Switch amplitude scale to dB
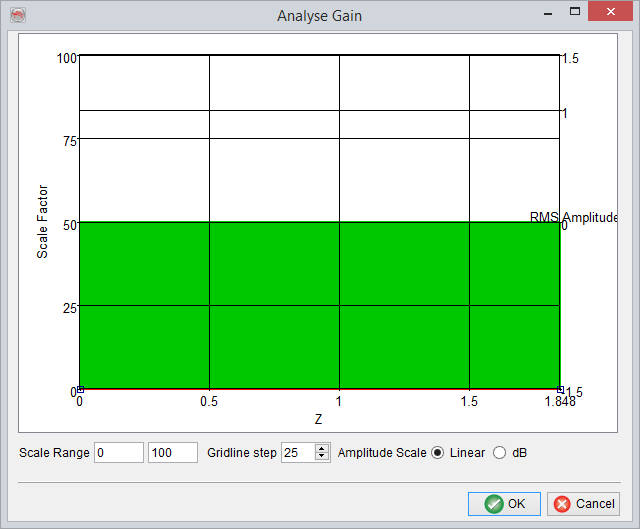640x529 pixels. pyautogui.click(x=500, y=453)
